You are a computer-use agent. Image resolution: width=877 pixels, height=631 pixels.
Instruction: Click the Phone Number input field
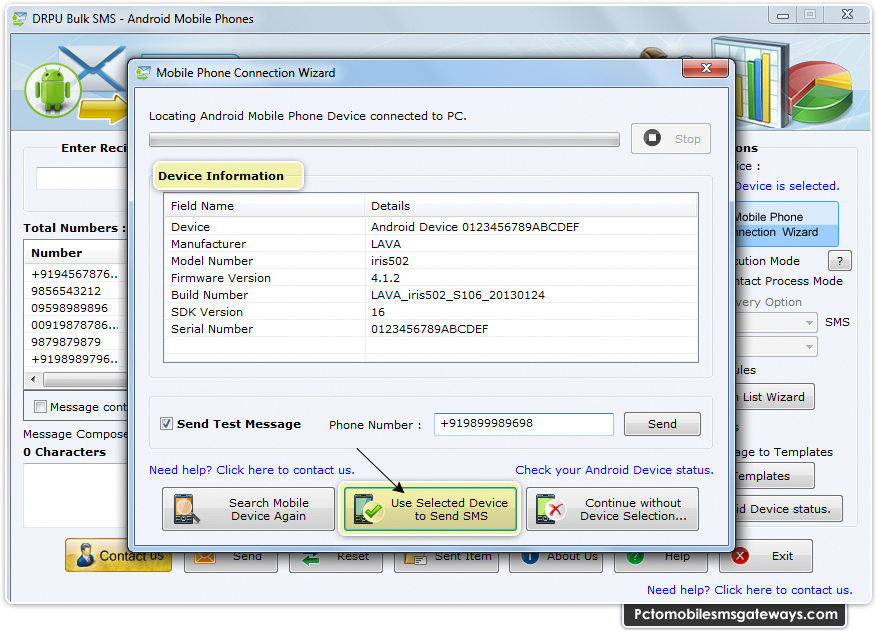point(524,424)
